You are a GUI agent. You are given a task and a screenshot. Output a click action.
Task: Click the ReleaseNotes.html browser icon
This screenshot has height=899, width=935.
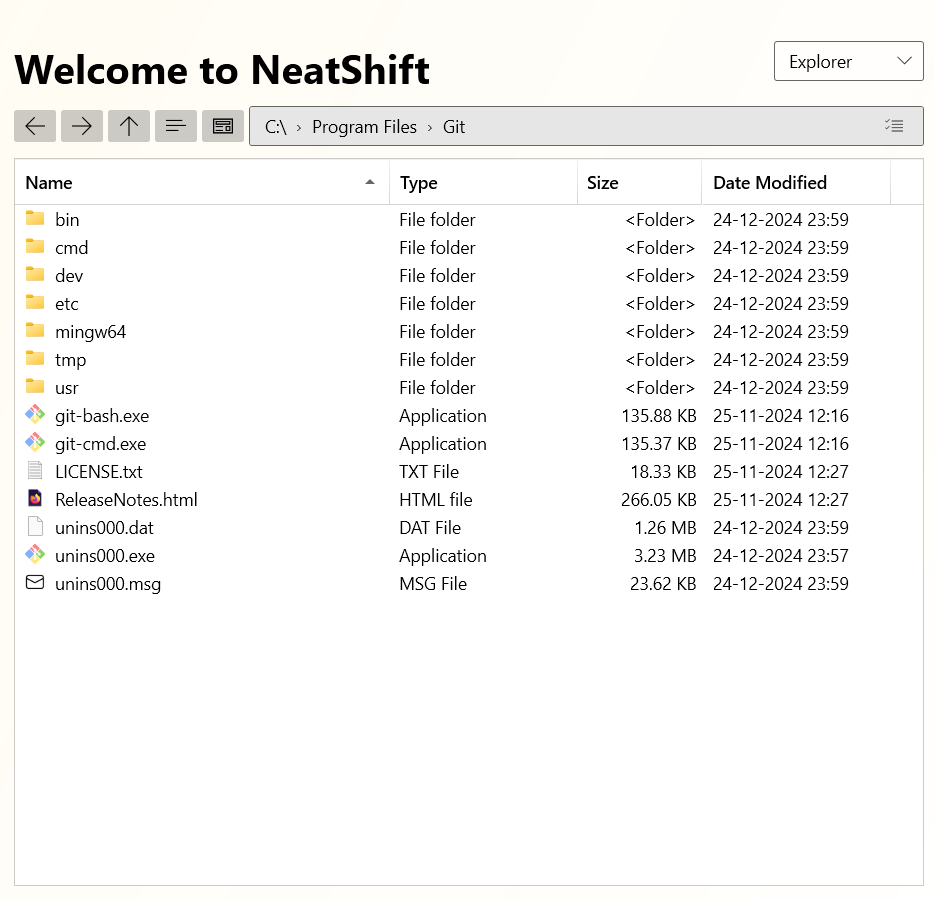click(x=34, y=499)
